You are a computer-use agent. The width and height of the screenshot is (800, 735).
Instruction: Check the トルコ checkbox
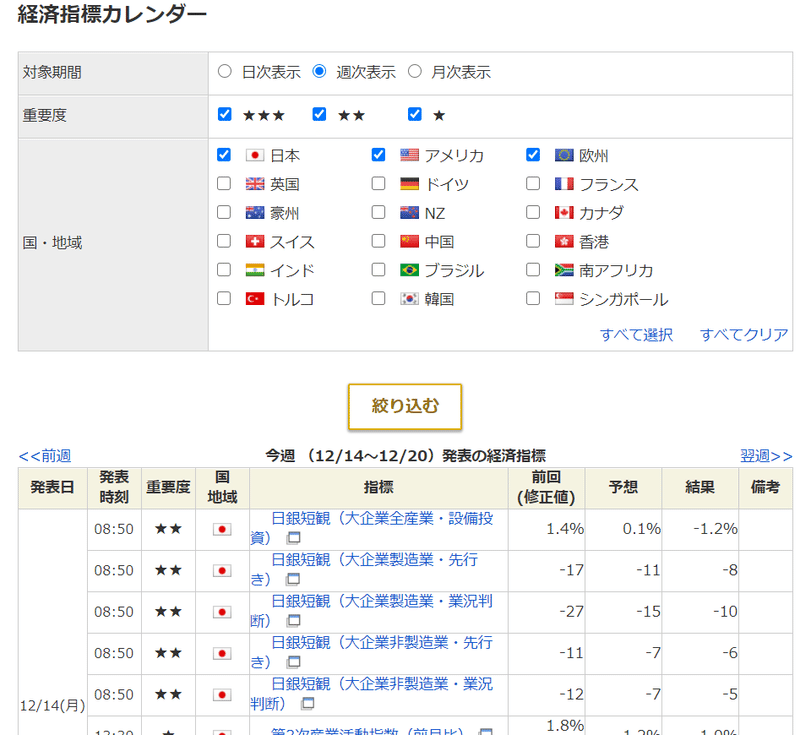click(x=224, y=298)
